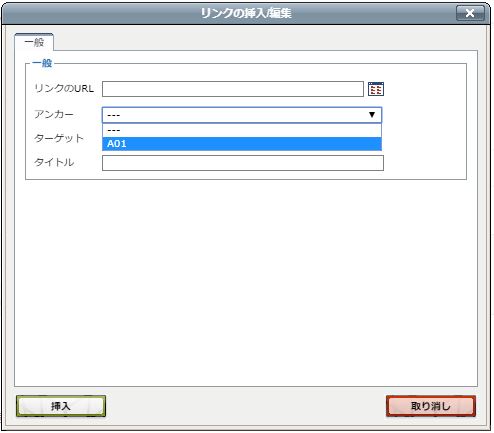Choose the A01 anchor option
Image resolution: width=494 pixels, height=433 pixels.
click(x=242, y=144)
